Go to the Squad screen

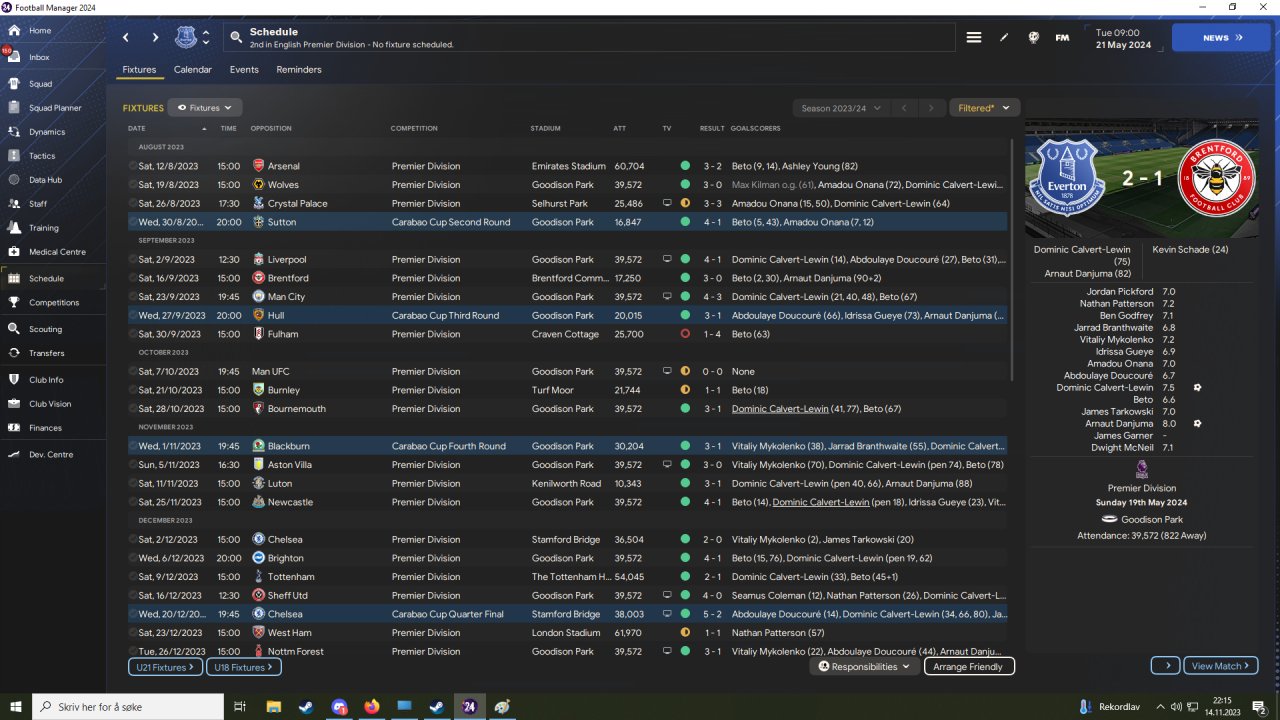[40, 84]
